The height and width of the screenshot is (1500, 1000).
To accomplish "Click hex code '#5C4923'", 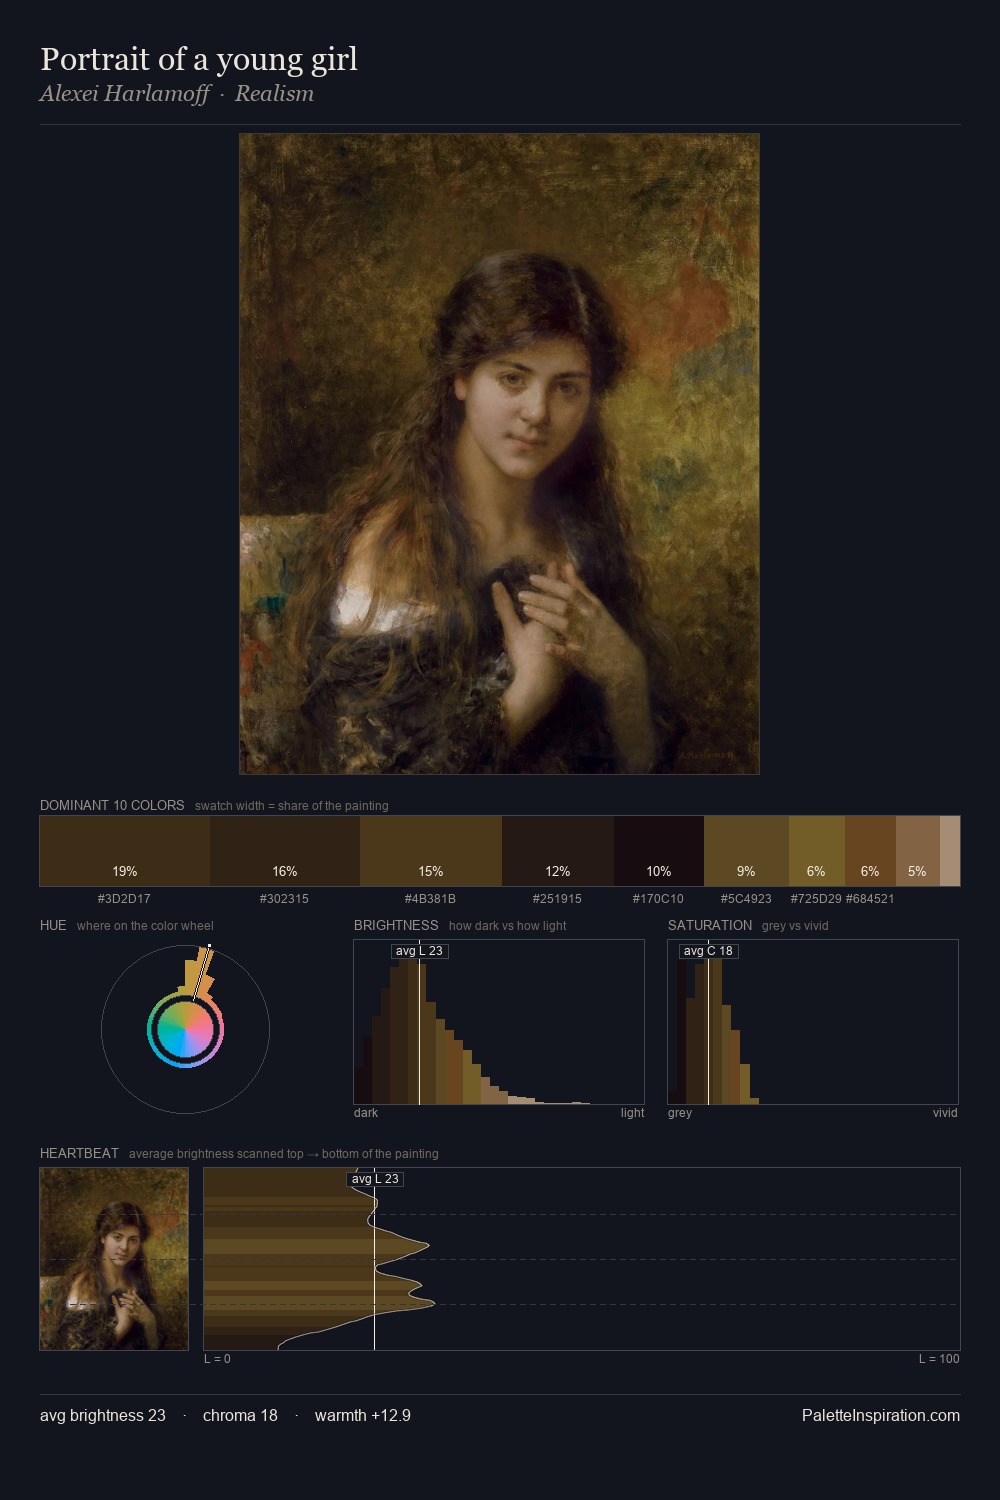I will [x=746, y=899].
